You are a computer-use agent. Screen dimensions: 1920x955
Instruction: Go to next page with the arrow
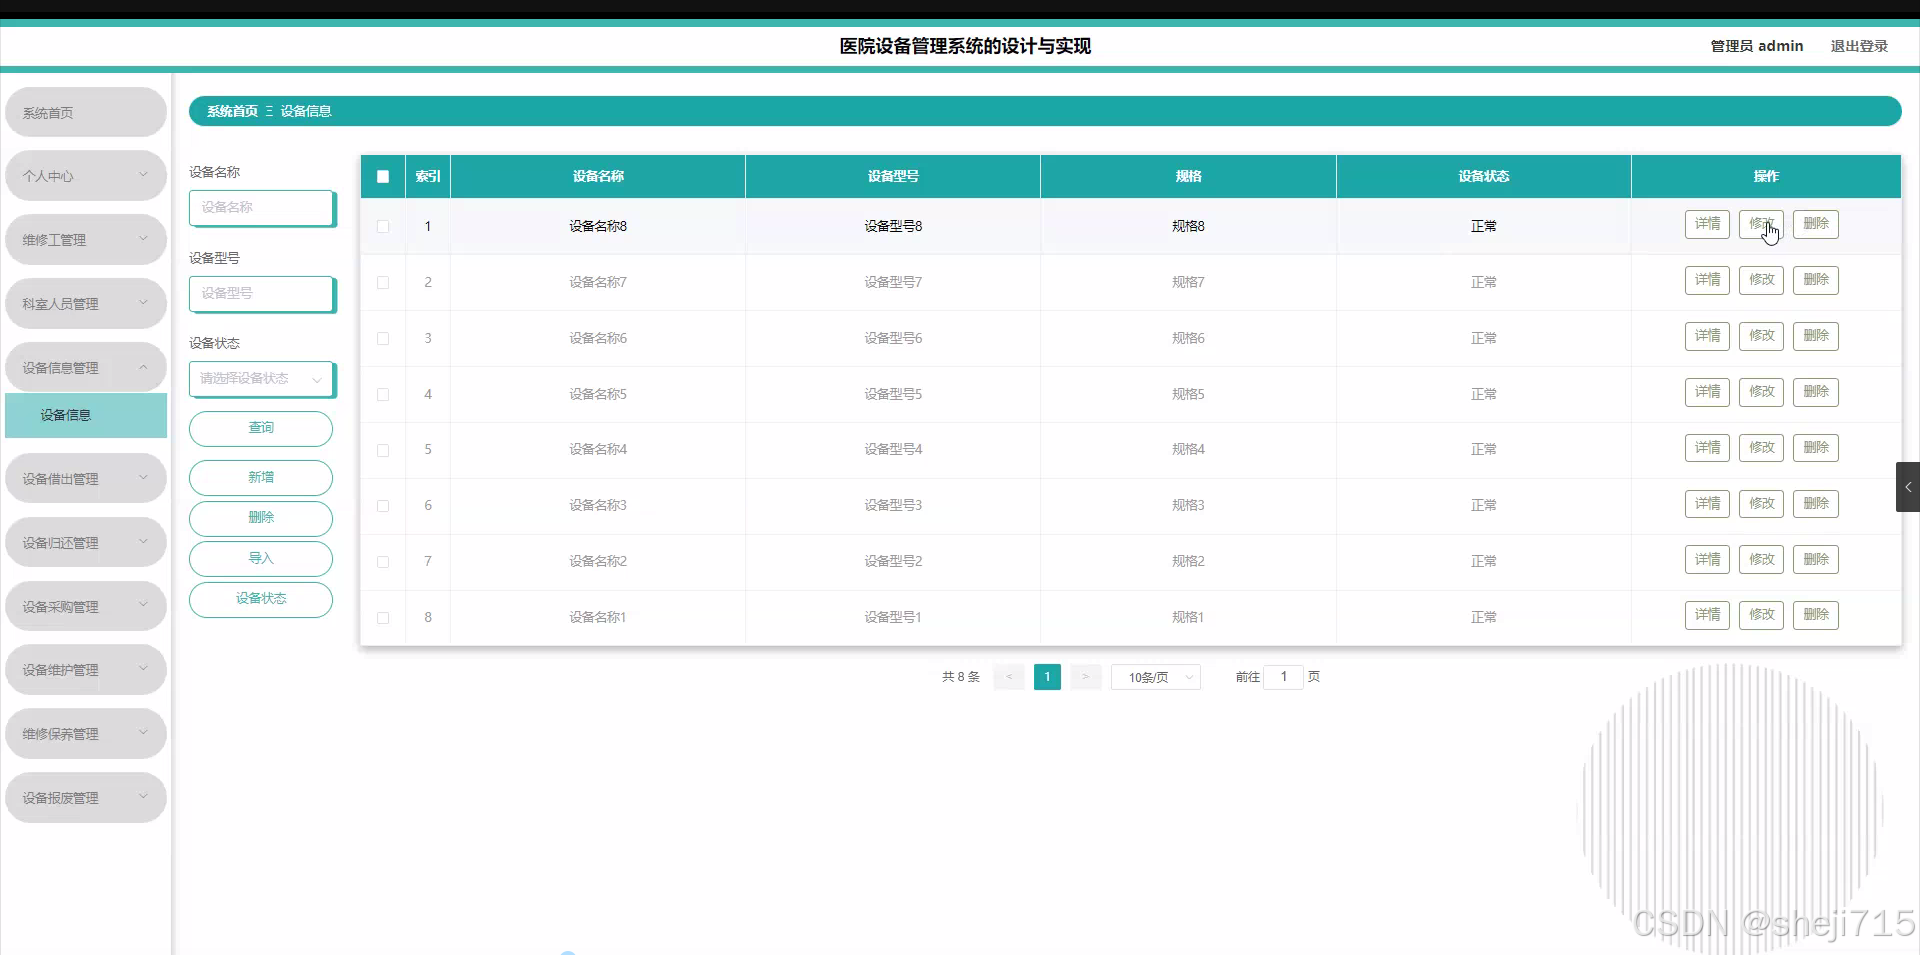point(1085,677)
